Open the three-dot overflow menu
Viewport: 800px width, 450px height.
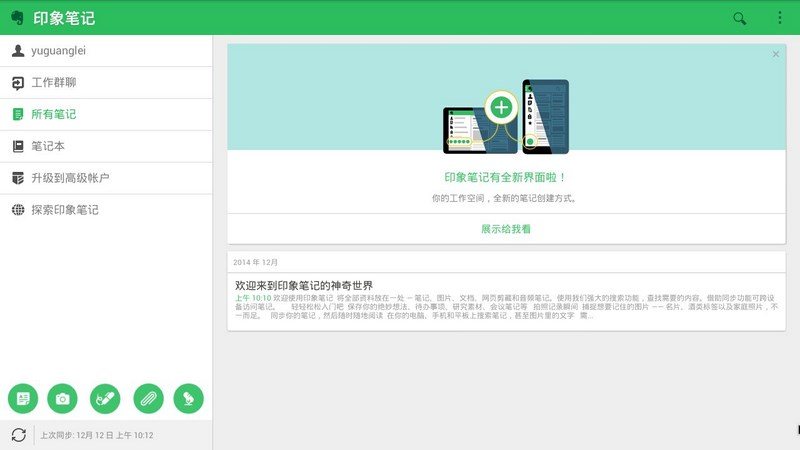click(780, 18)
